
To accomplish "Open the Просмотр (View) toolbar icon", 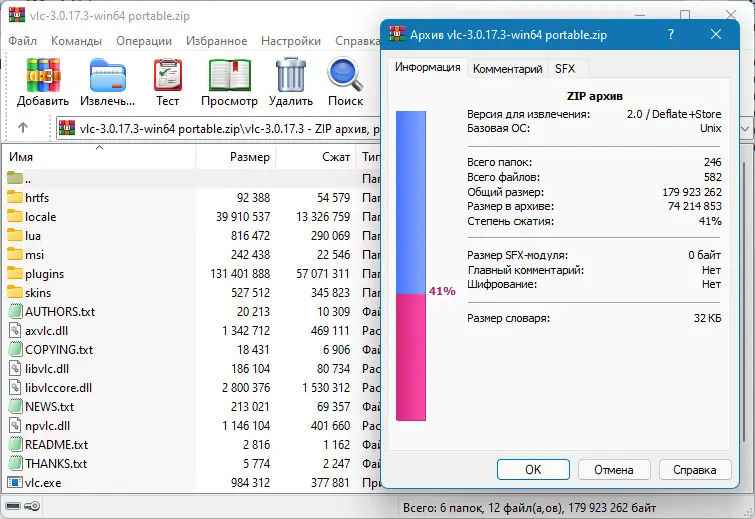I will (230, 75).
